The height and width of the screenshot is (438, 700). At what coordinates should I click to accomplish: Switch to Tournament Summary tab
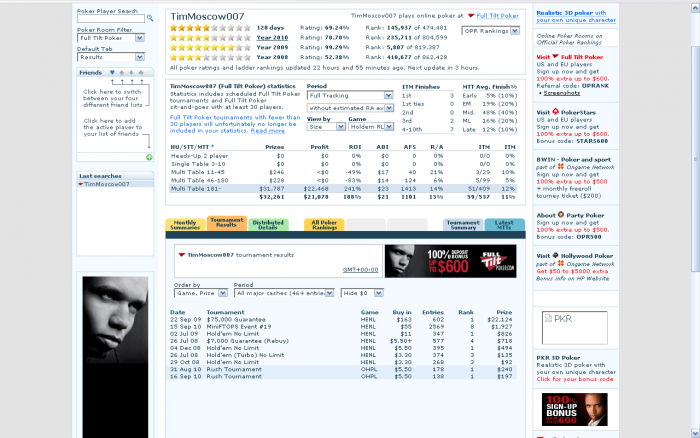point(463,225)
